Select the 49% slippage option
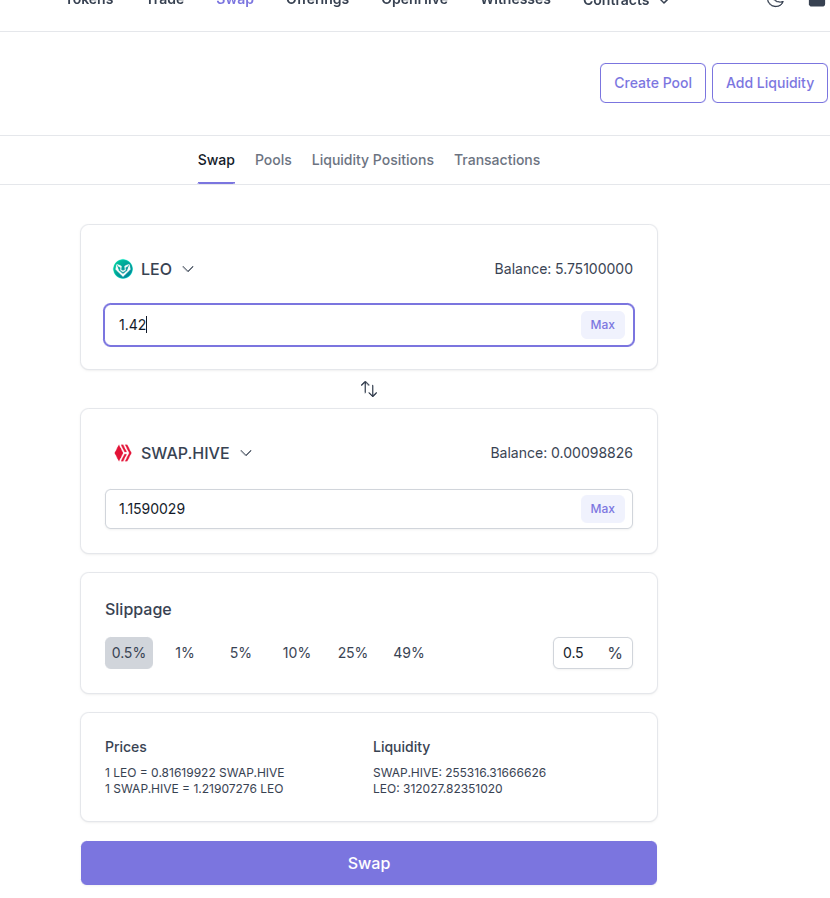Screen dimensions: 830x898 408,653
